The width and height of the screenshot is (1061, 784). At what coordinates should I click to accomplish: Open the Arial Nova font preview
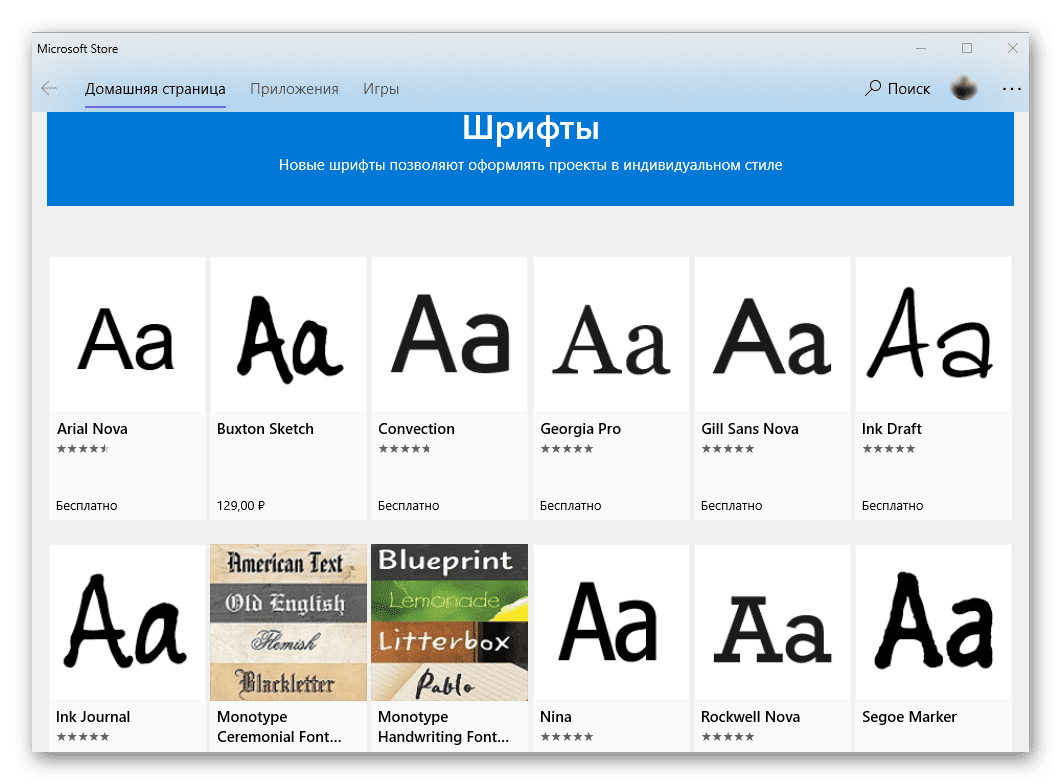point(127,334)
